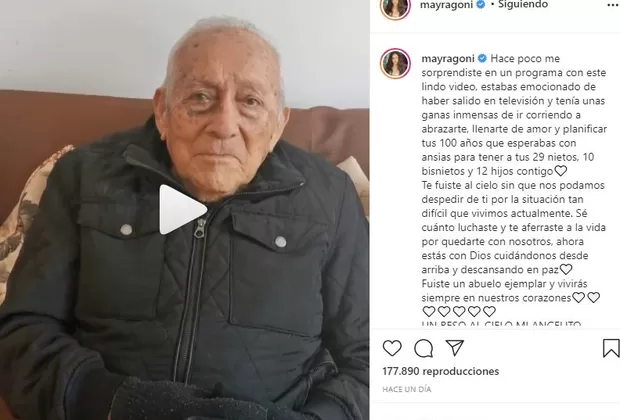Open the mayragoni username in the header
The height and width of the screenshot is (420, 620).
446,5
